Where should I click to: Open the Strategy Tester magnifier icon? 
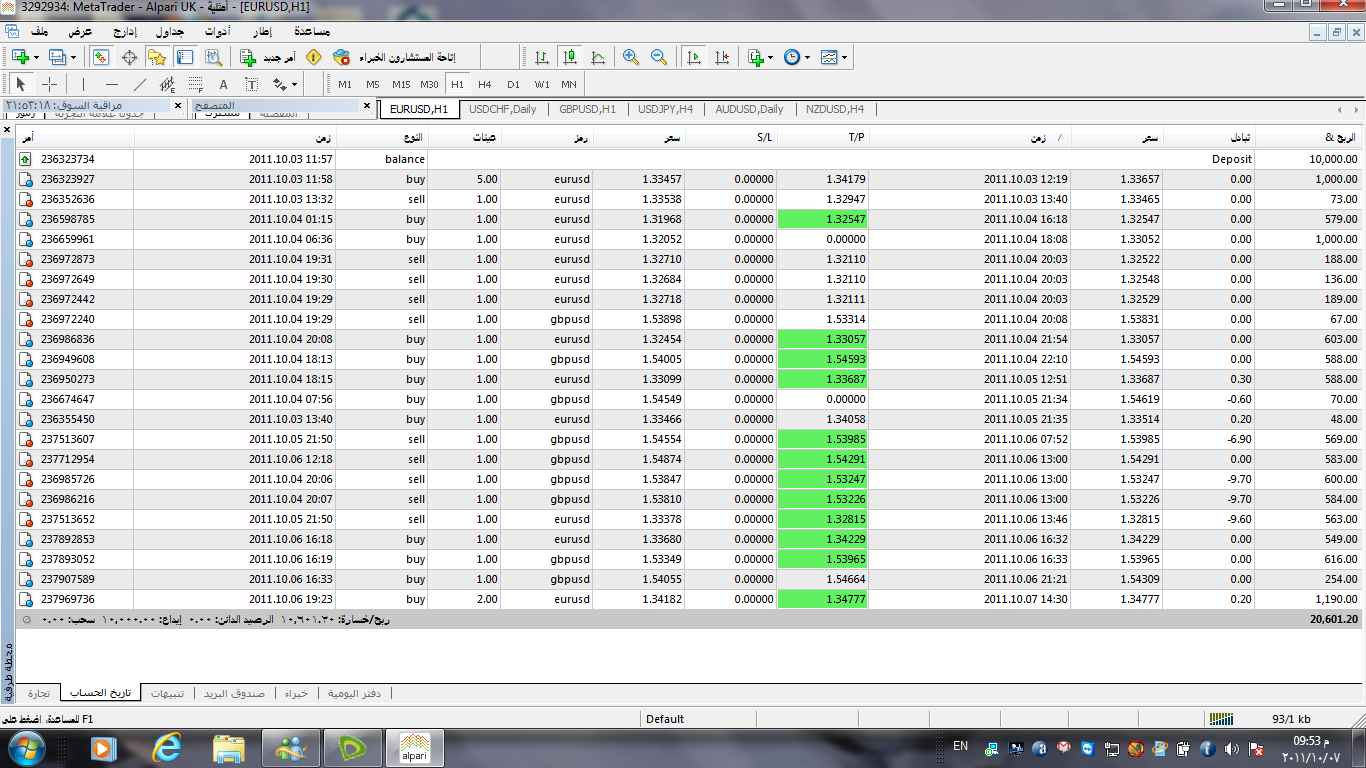coord(213,57)
